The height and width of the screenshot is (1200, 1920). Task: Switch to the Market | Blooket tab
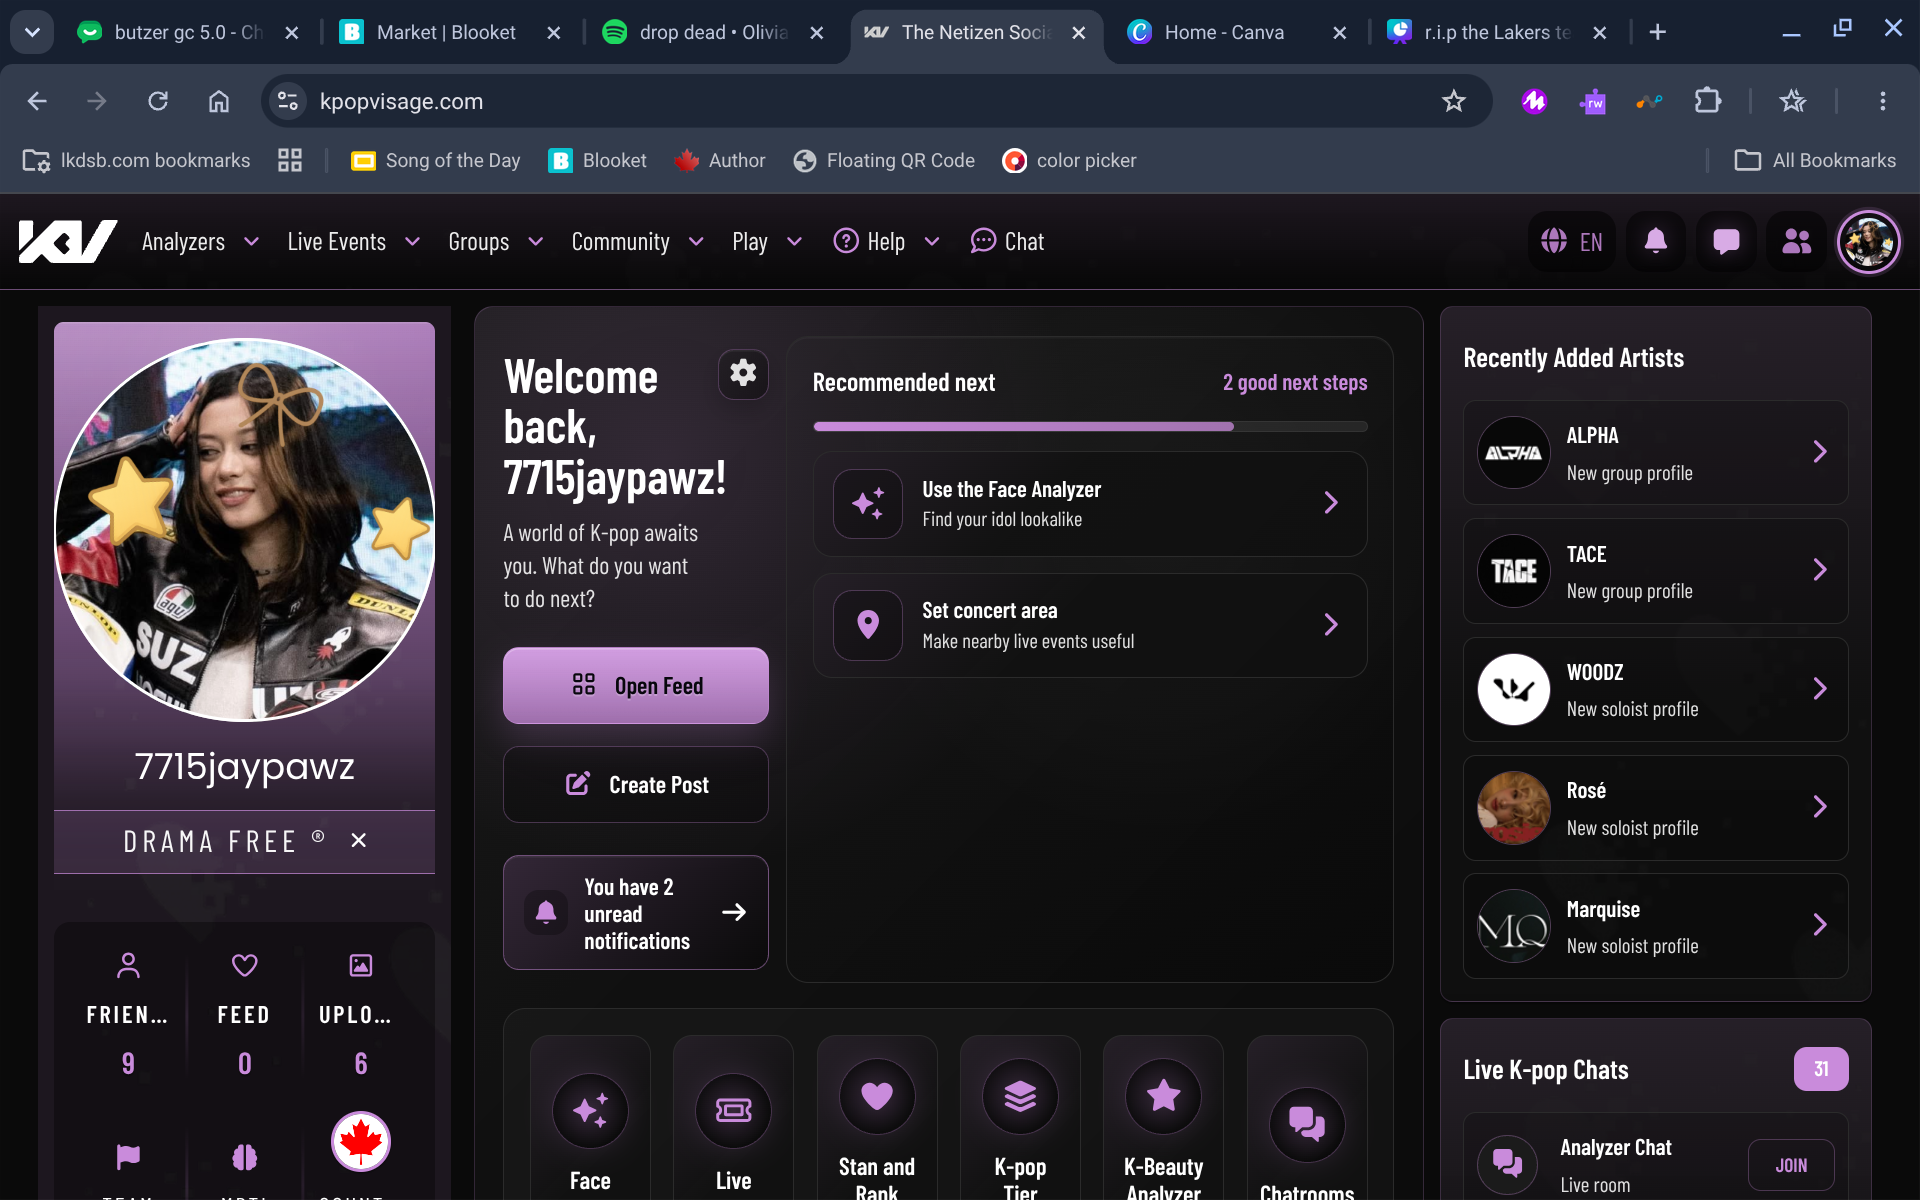(447, 32)
